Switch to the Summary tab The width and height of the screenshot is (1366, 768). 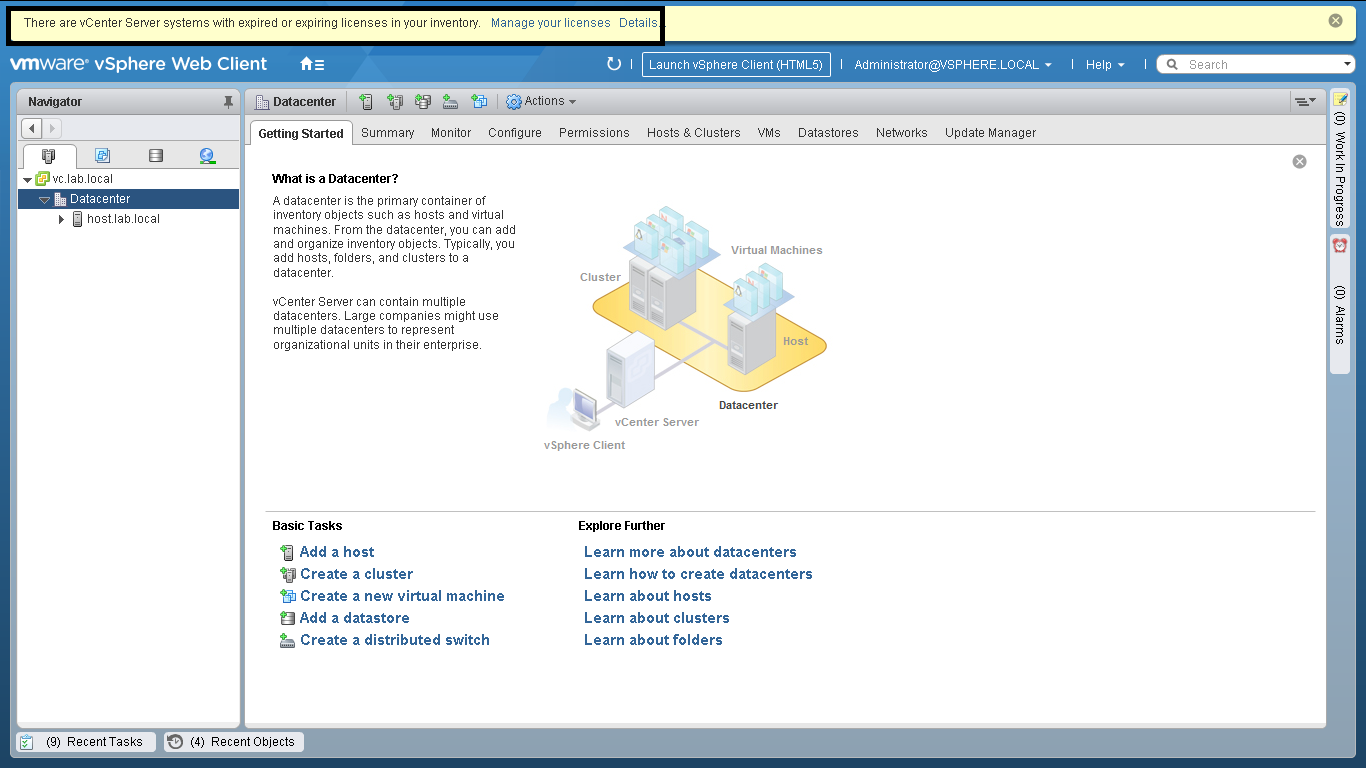point(387,133)
